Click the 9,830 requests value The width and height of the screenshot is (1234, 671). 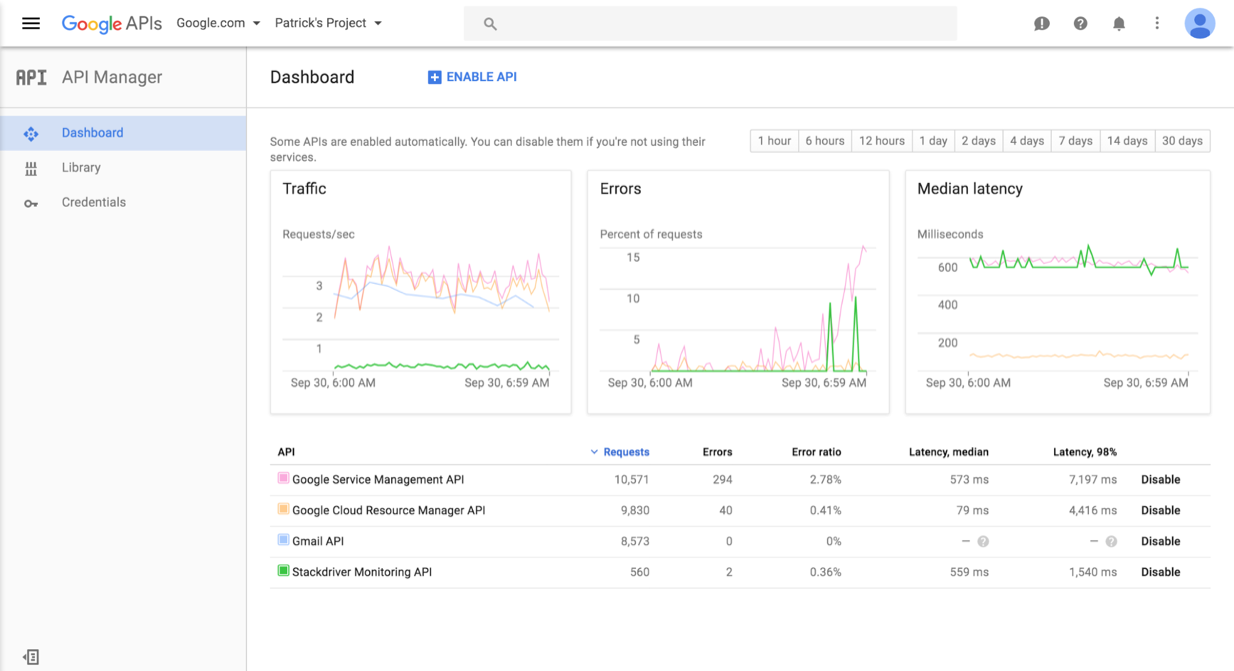(635, 511)
